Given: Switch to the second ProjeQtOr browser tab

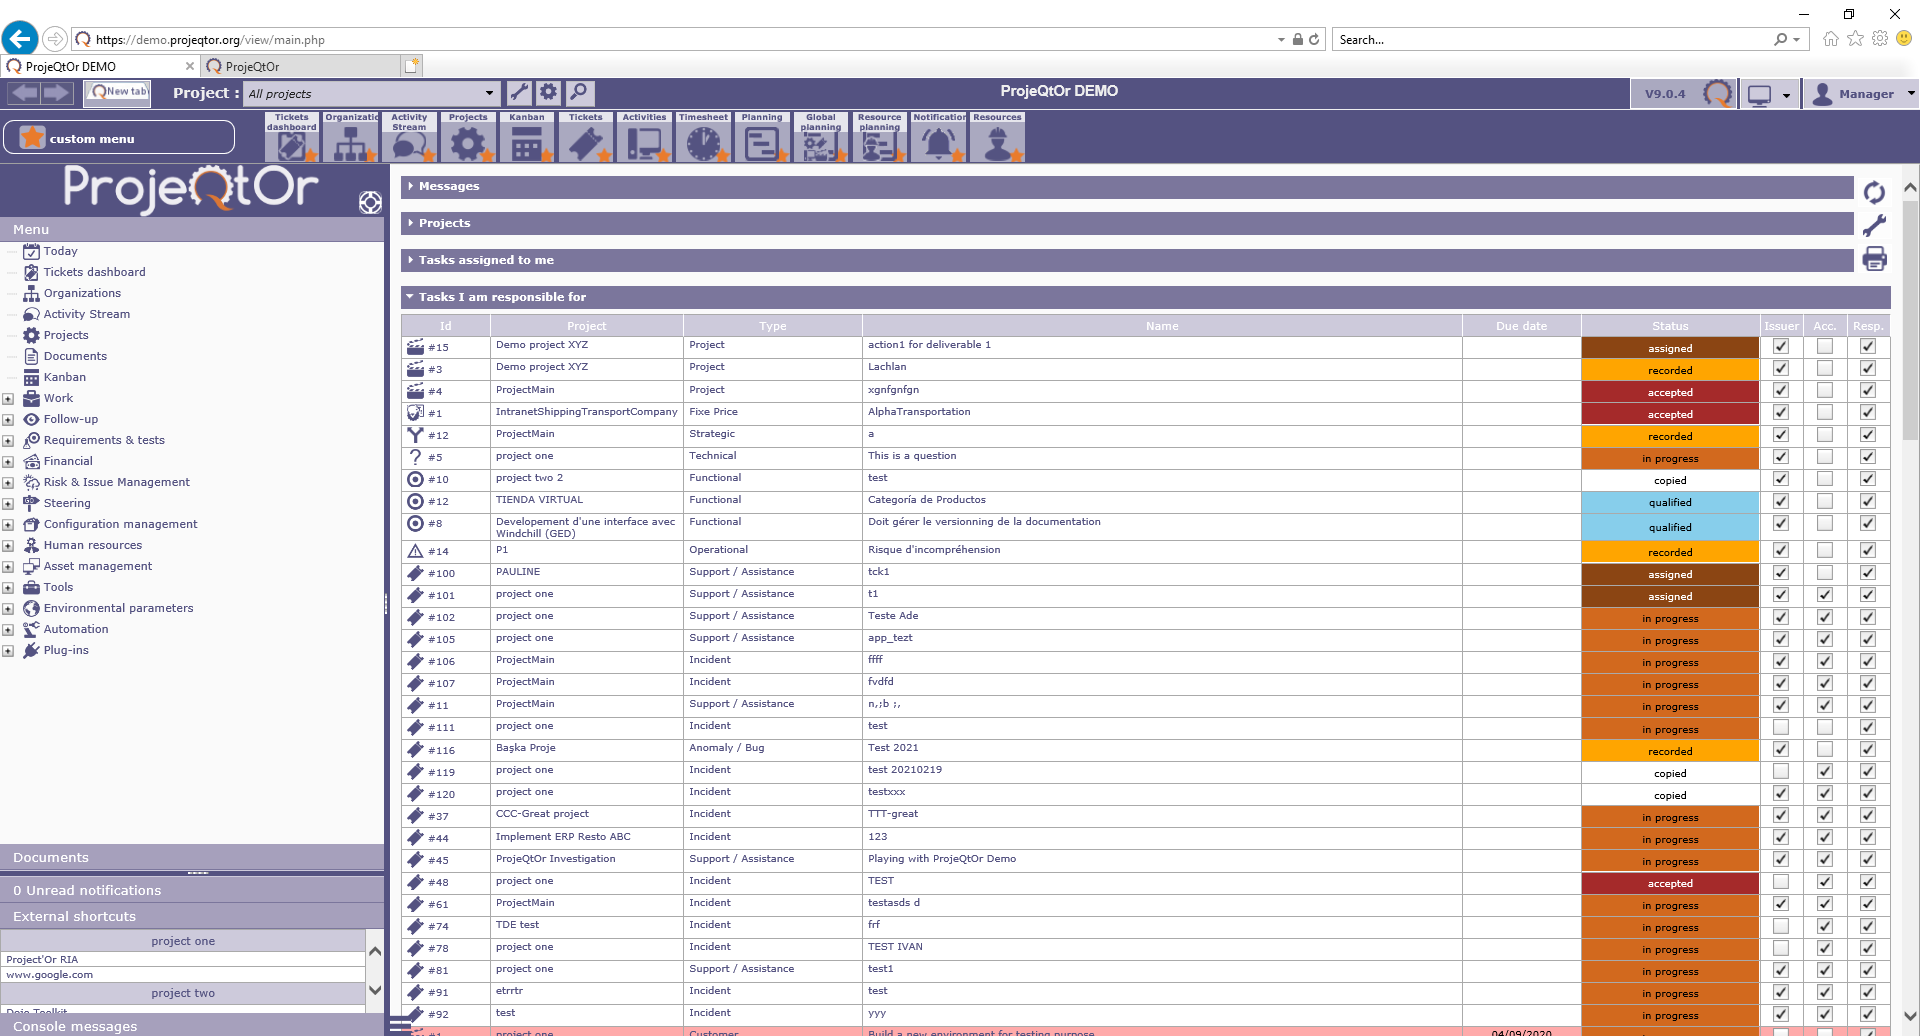Looking at the screenshot, I should pos(300,66).
